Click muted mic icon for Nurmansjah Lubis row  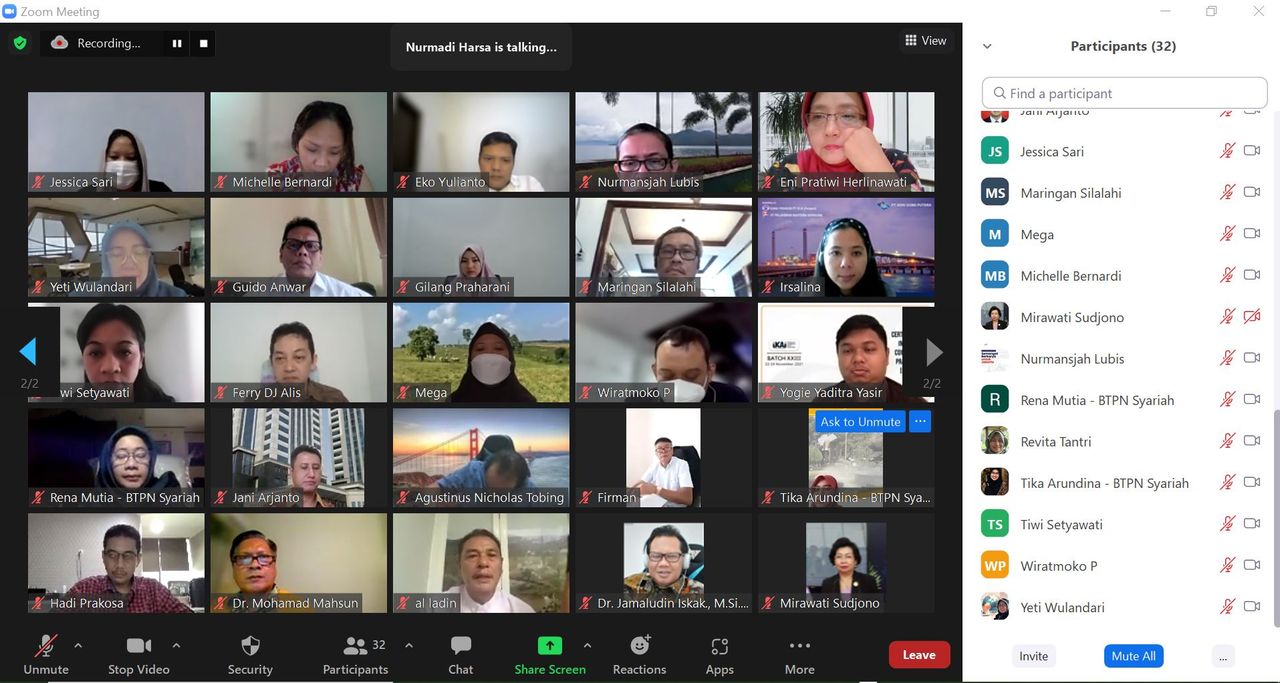click(x=1227, y=358)
